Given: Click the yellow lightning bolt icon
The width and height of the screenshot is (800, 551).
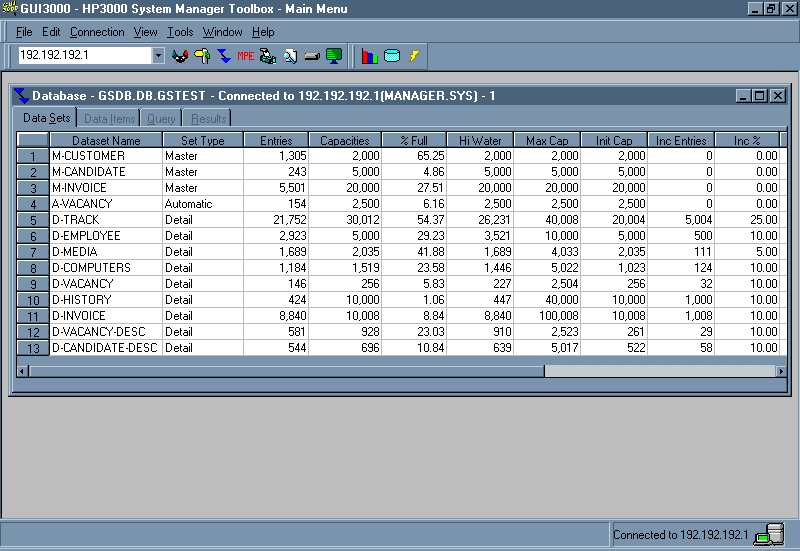Looking at the screenshot, I should (414, 56).
